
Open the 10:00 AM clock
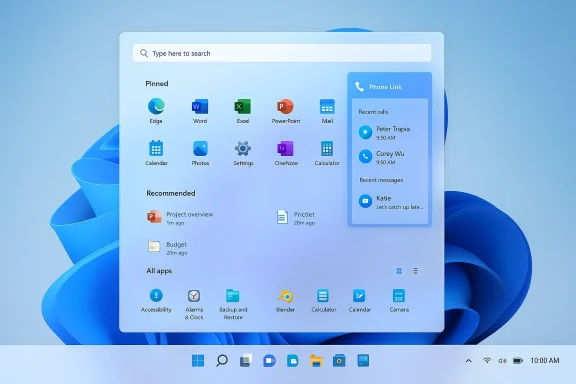pos(545,361)
